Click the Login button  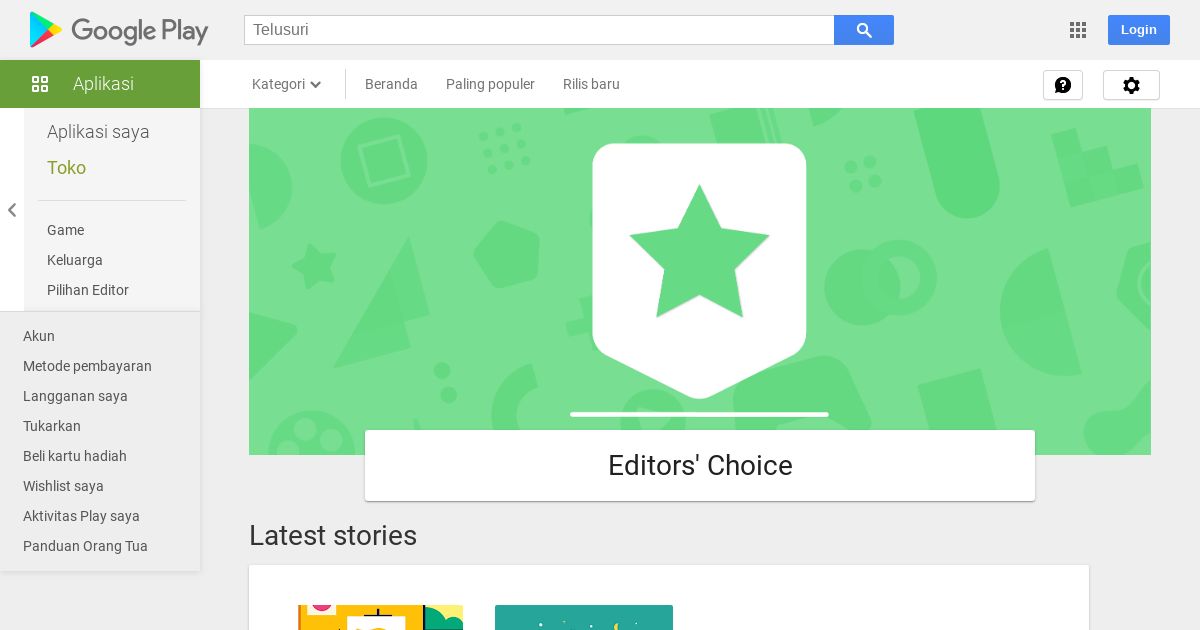pyautogui.click(x=1138, y=30)
